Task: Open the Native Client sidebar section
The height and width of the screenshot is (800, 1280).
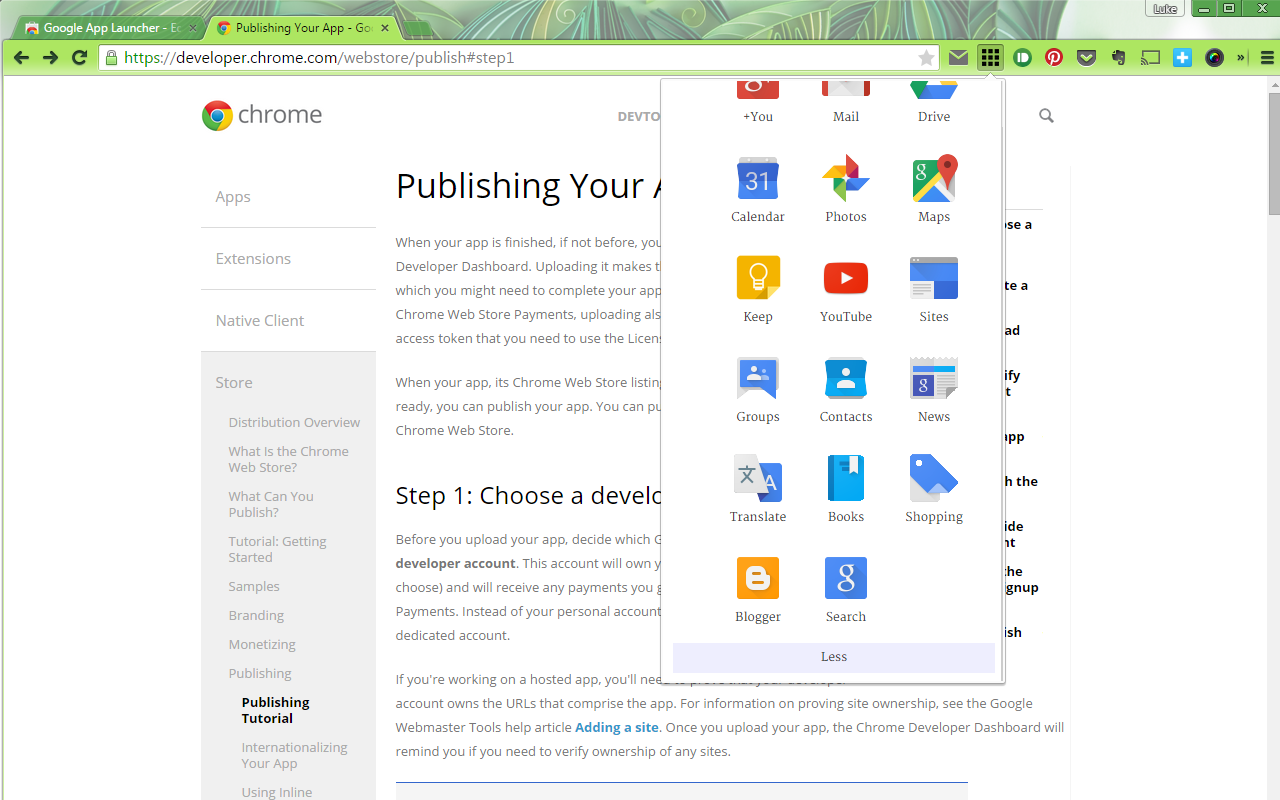Action: [260, 321]
